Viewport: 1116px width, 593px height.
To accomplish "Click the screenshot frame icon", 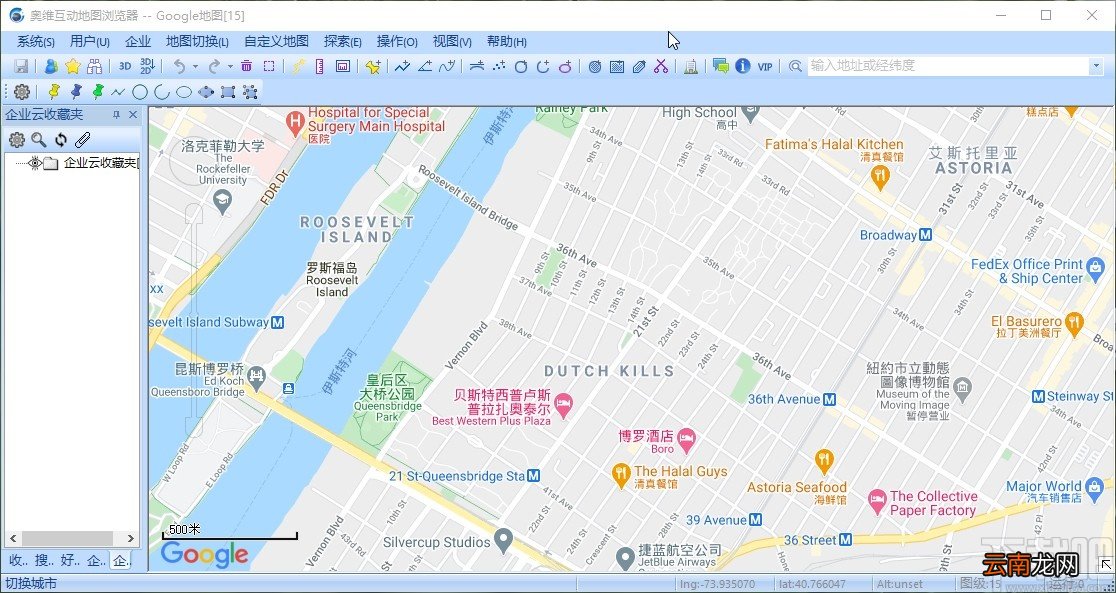I will 342,66.
